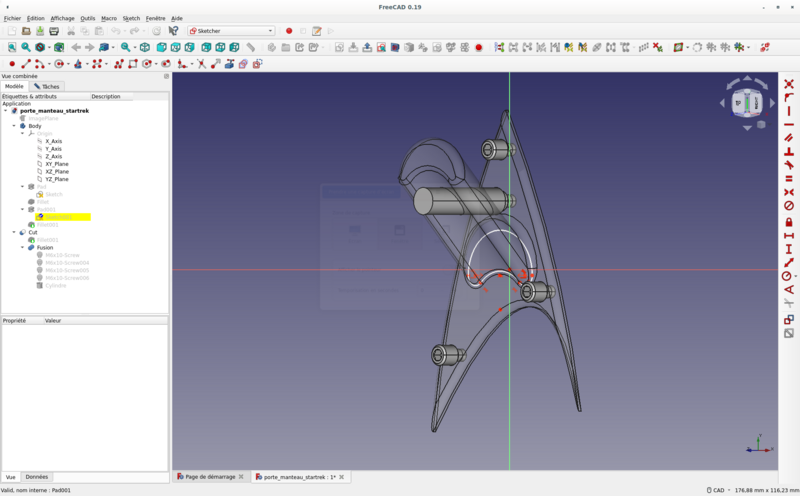Open the circle tool dropdown arrow
This screenshot has width=800, height=496.
coord(68,64)
